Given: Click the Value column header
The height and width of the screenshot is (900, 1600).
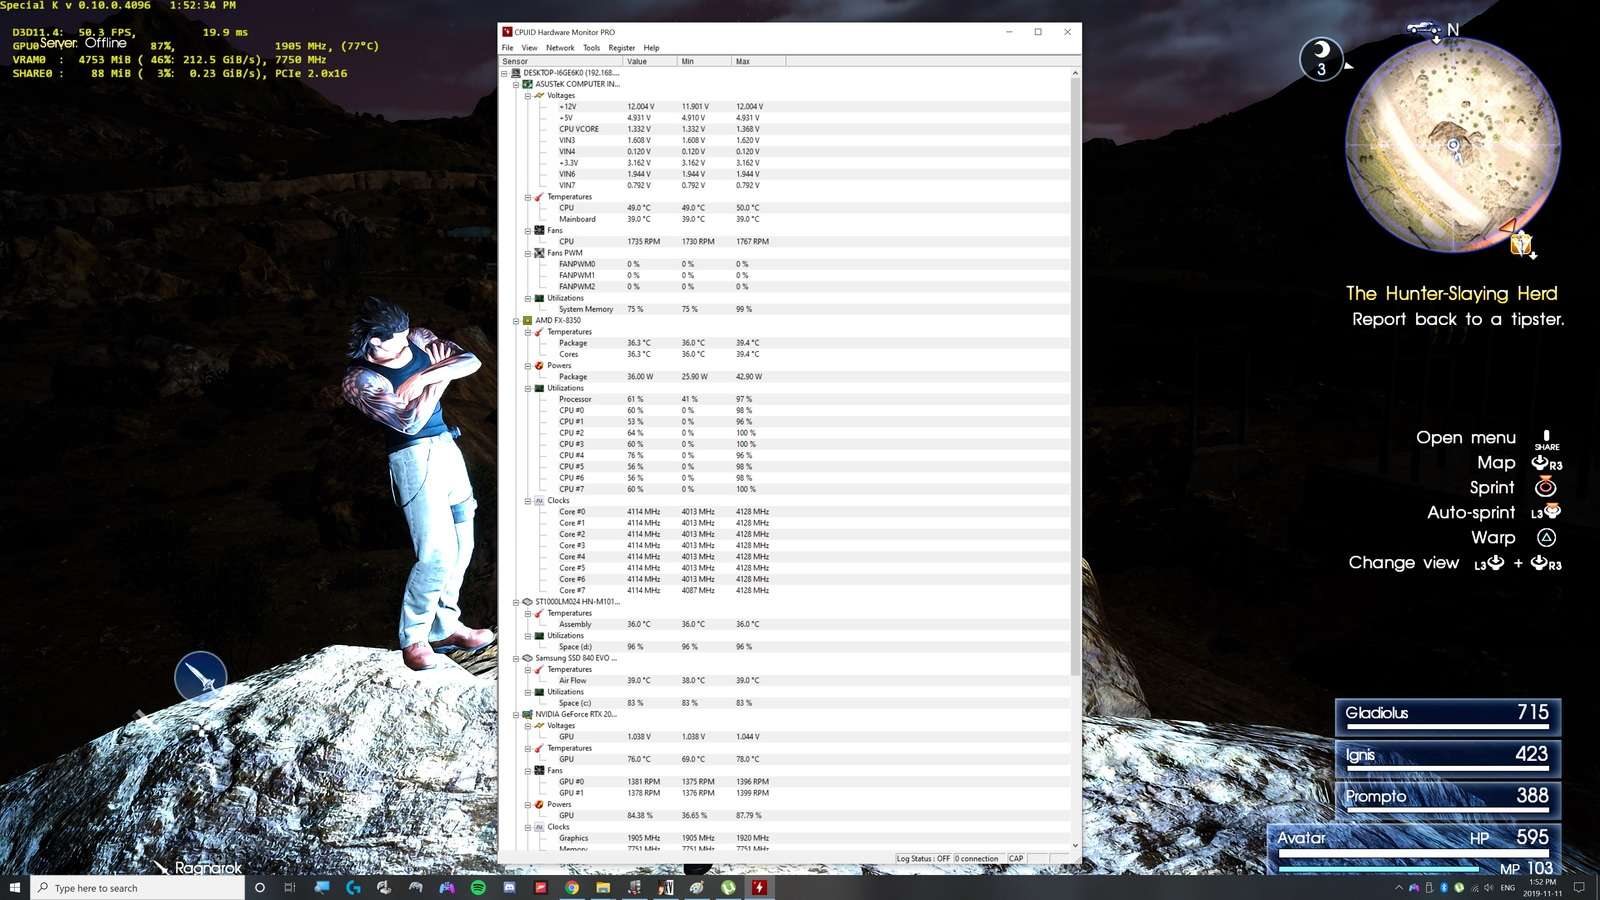Looking at the screenshot, I should [x=650, y=62].
